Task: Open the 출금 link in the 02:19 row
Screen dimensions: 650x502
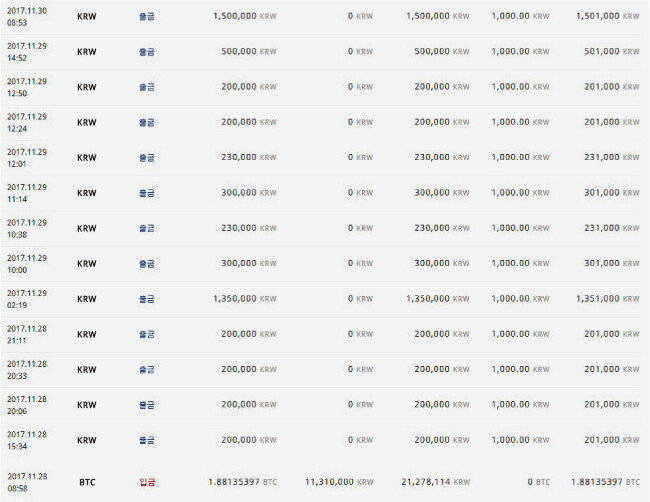Action: [147, 299]
